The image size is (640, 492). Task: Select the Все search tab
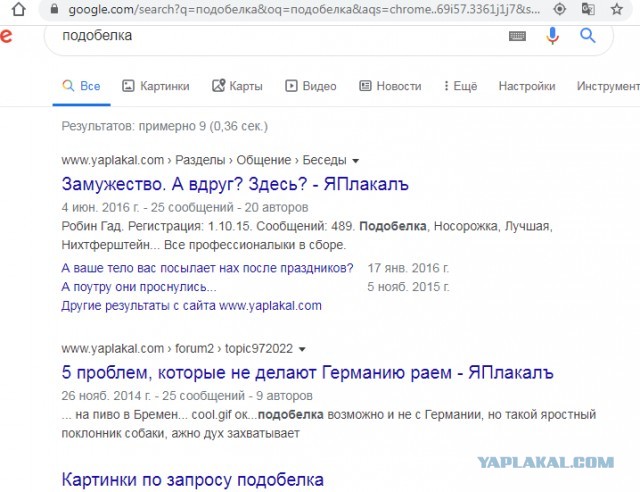(x=81, y=86)
